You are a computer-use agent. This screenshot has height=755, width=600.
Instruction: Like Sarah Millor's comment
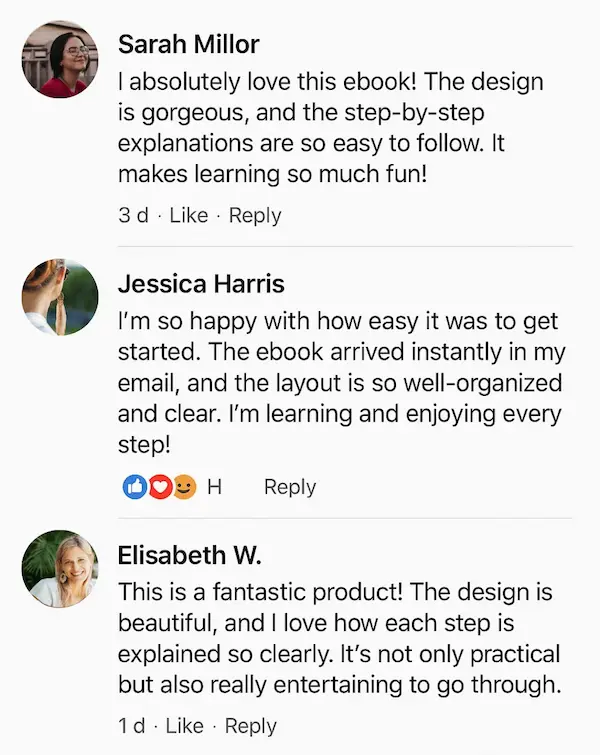tap(189, 215)
